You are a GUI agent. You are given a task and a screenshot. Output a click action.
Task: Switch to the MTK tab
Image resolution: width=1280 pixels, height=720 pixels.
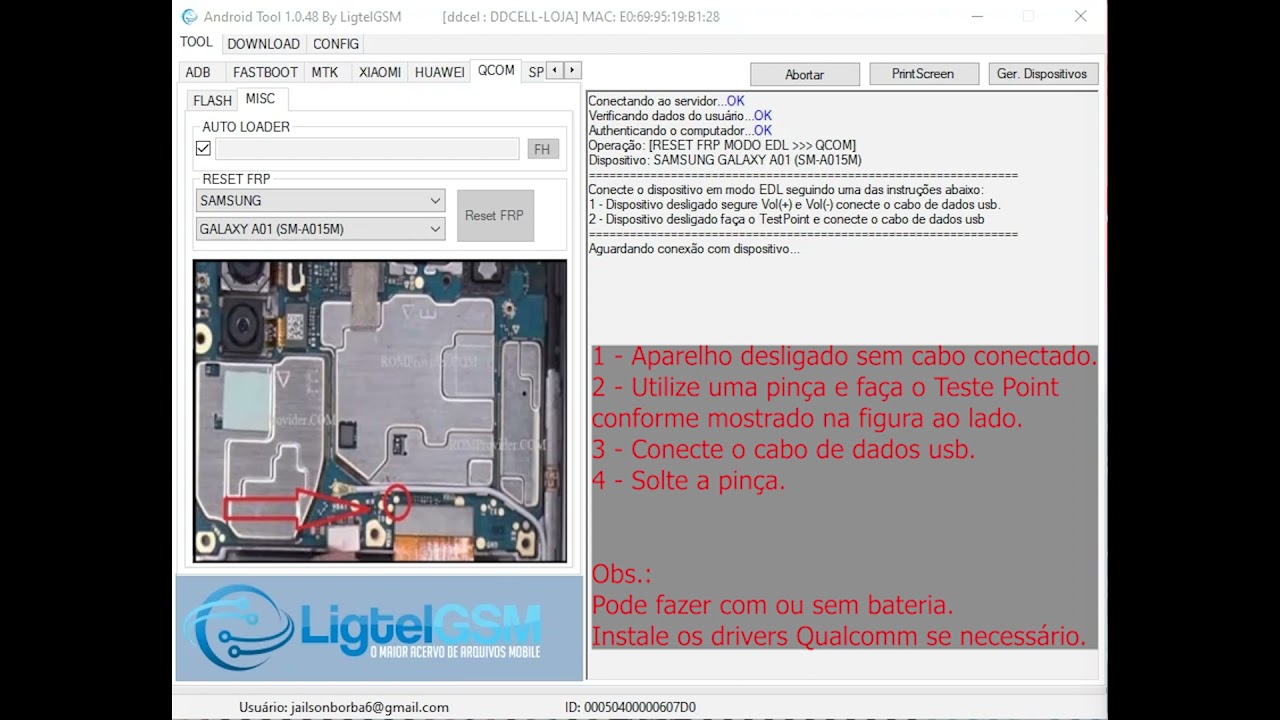(325, 72)
